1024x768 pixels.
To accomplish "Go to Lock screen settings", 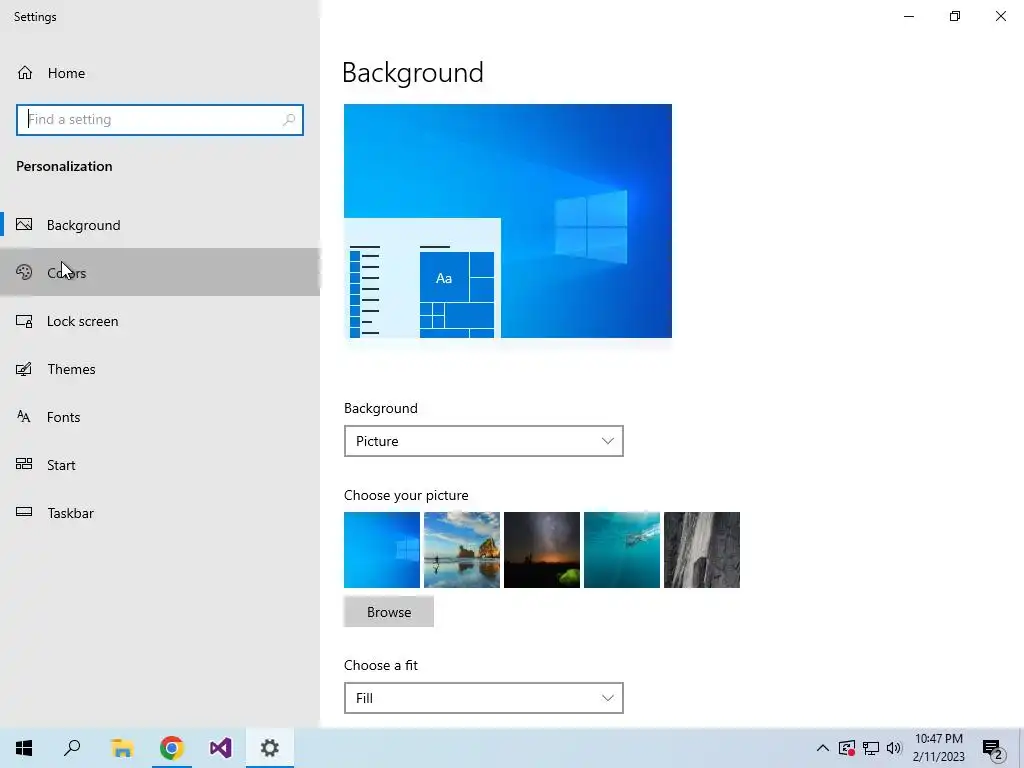I will click(160, 321).
